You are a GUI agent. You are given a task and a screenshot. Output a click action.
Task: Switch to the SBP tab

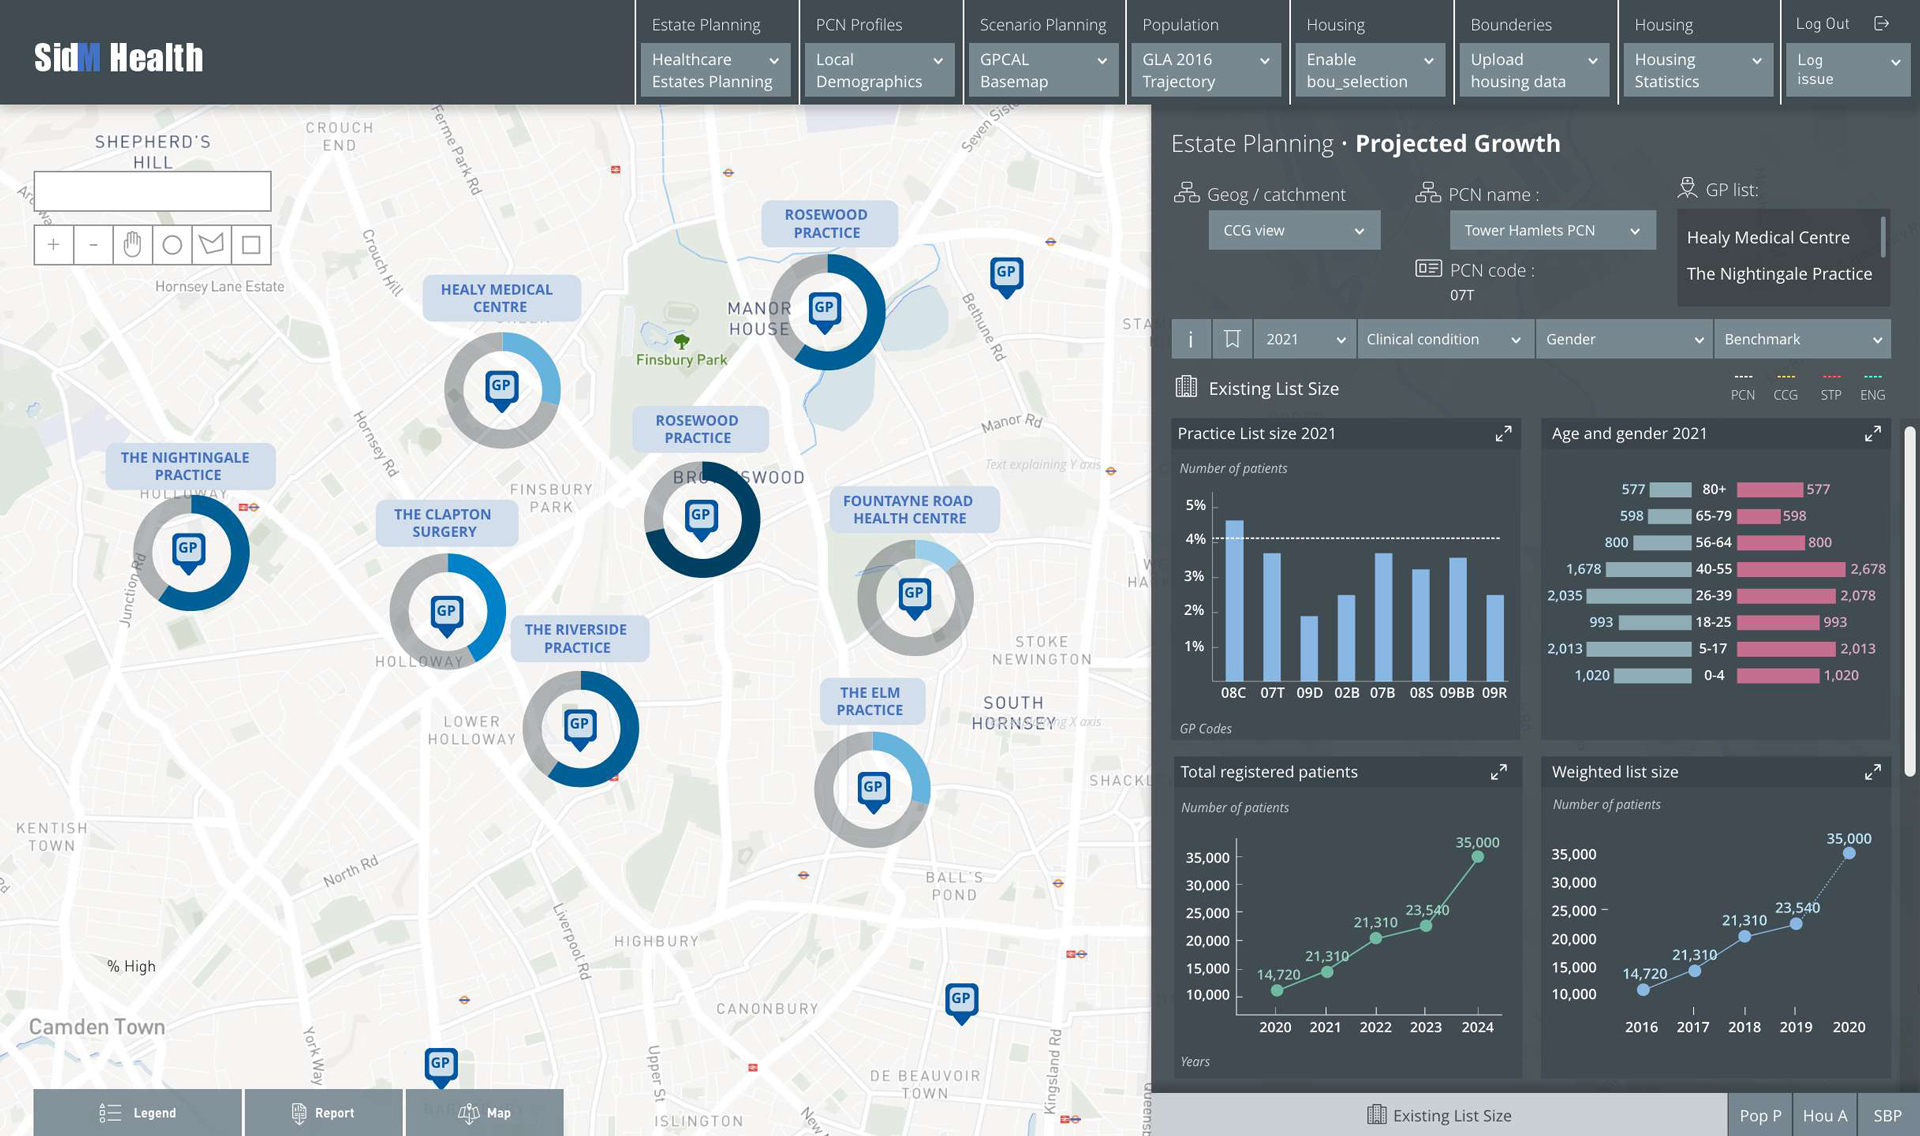[x=1887, y=1115]
